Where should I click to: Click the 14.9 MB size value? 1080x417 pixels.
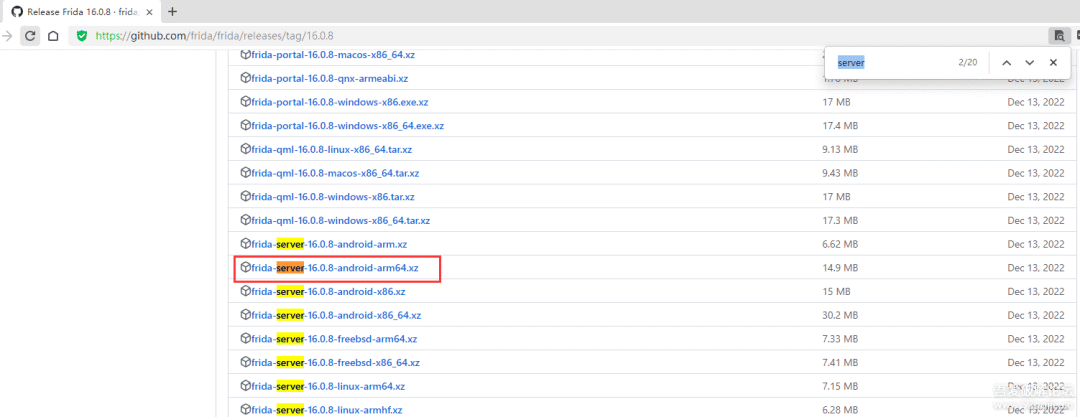(840, 268)
